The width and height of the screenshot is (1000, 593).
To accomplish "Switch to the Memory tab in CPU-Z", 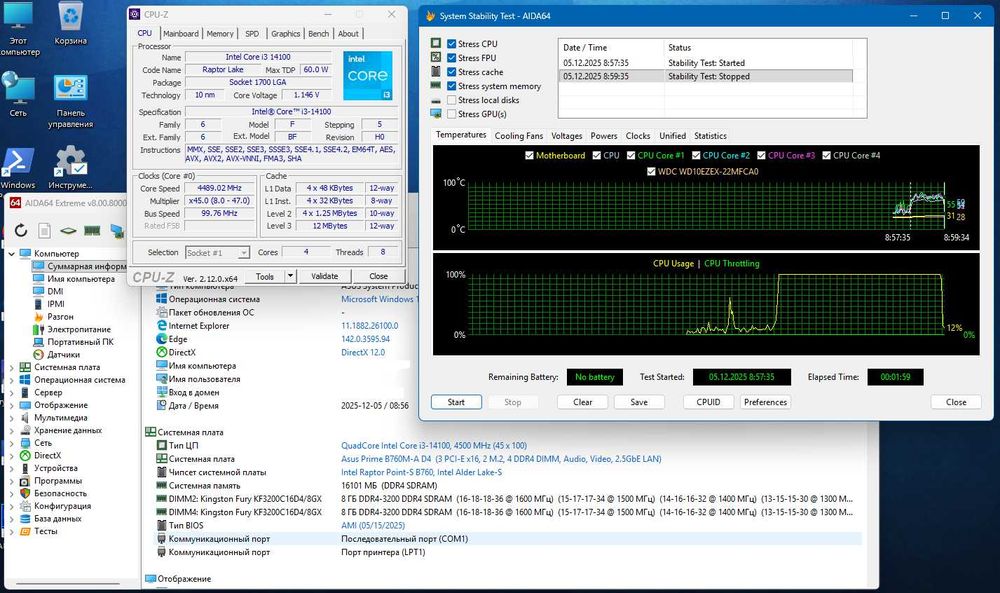I will click(220, 33).
